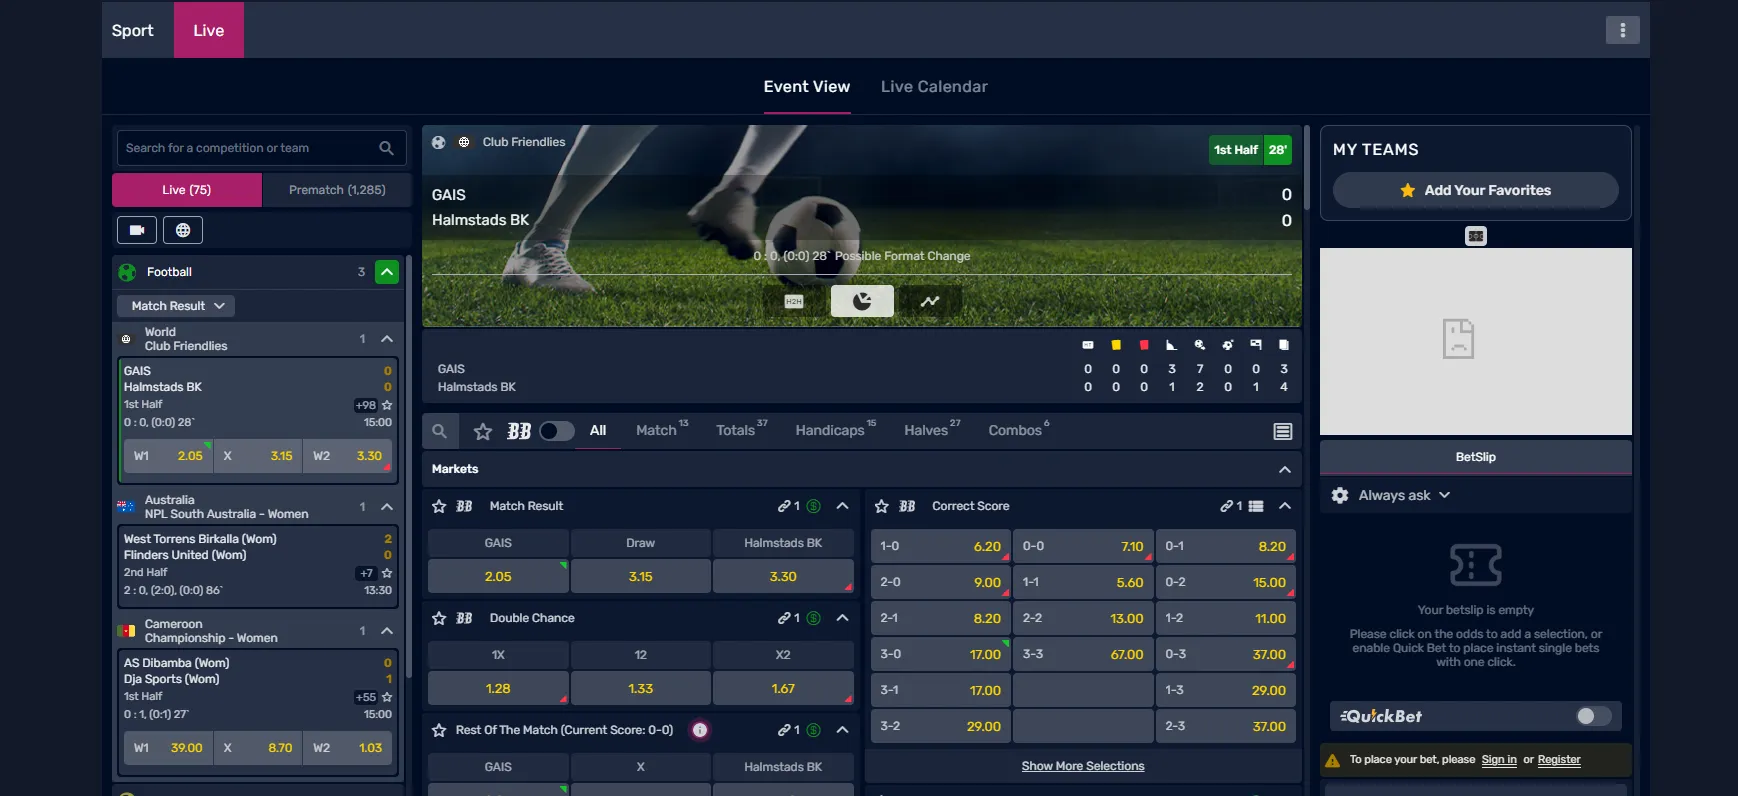
Task: Toggle the Bet Builder switch
Action: click(x=557, y=431)
